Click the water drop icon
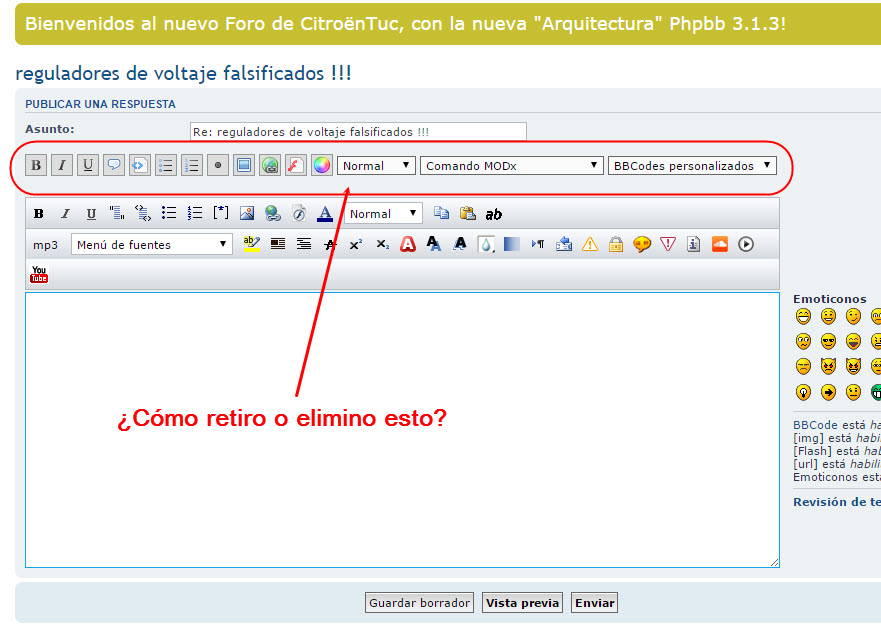 pyautogui.click(x=486, y=244)
